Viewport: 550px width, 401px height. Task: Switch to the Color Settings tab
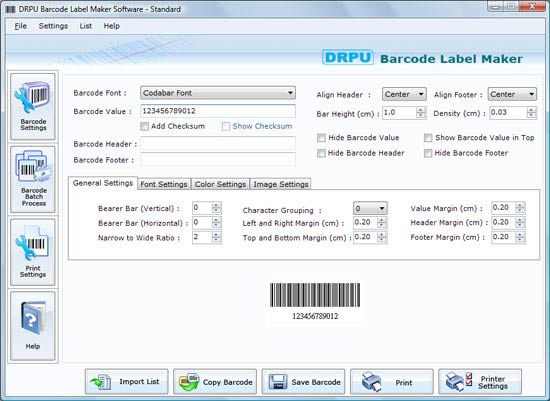220,184
